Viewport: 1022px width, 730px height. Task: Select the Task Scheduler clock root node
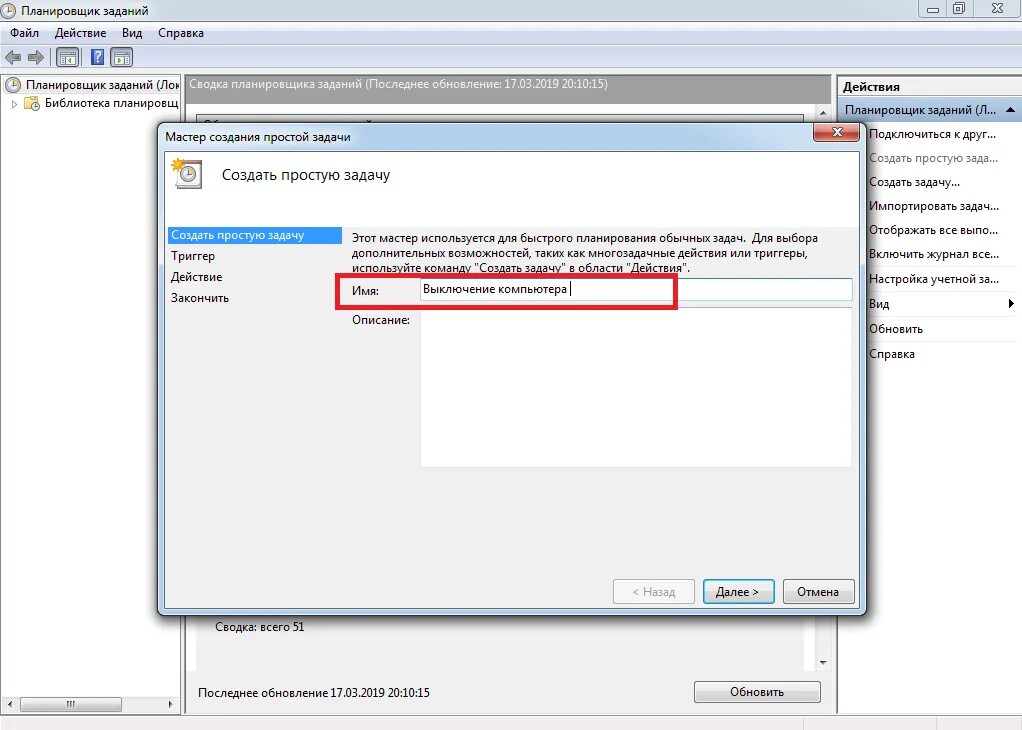tap(13, 85)
